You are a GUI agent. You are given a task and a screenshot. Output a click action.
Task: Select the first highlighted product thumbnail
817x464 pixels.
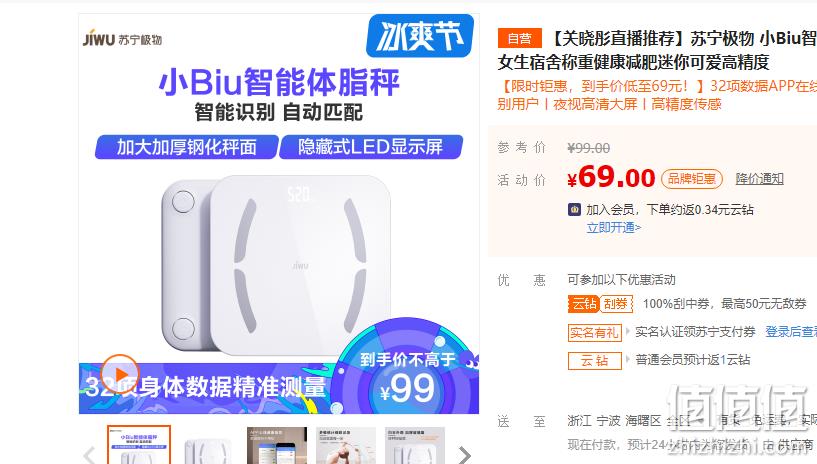pos(139,445)
